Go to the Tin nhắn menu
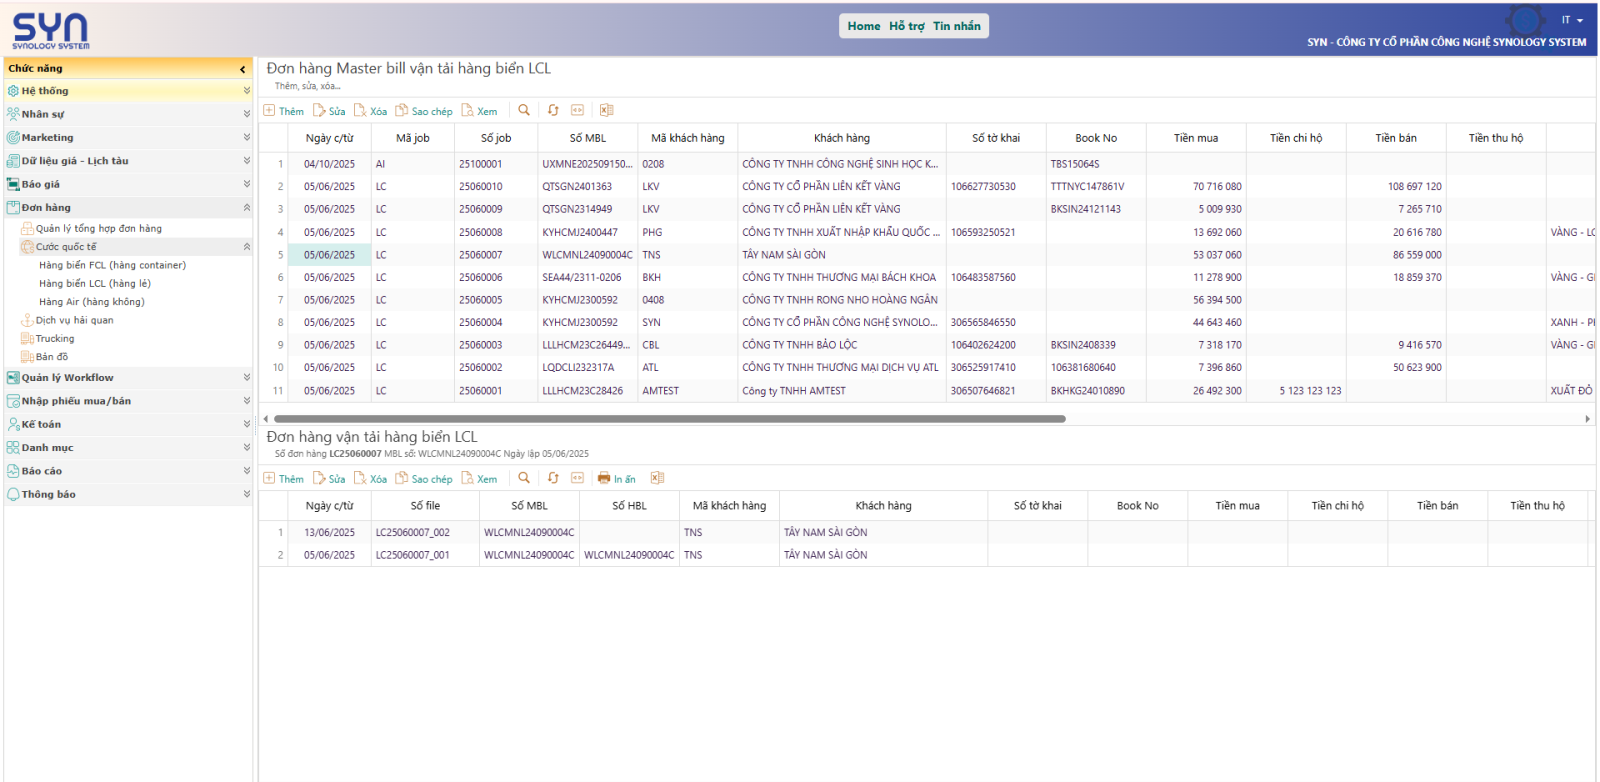1600x782 pixels. [x=956, y=26]
